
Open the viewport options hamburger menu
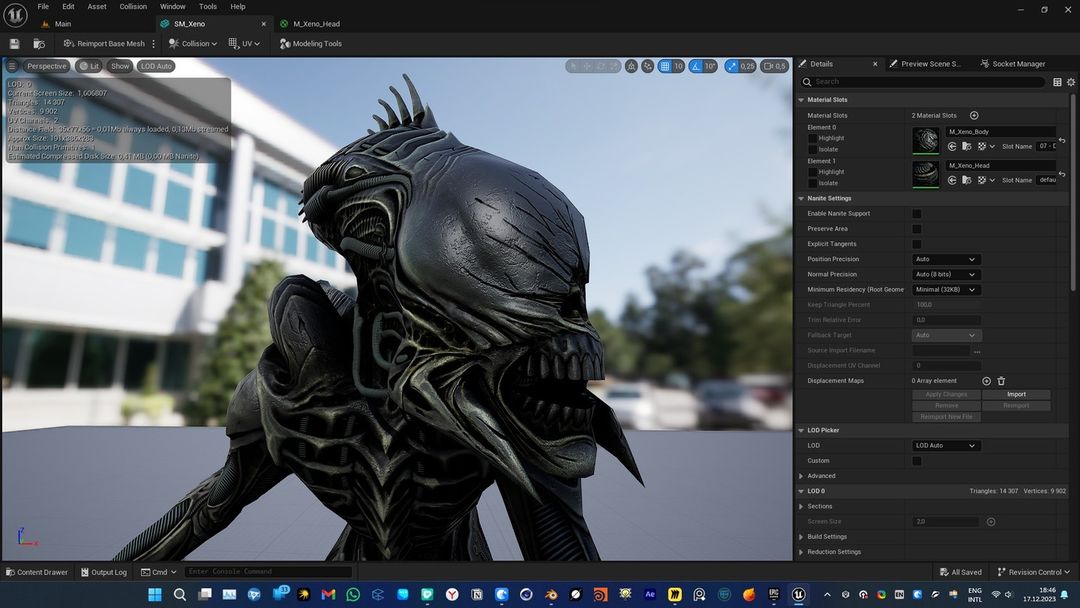(12, 66)
